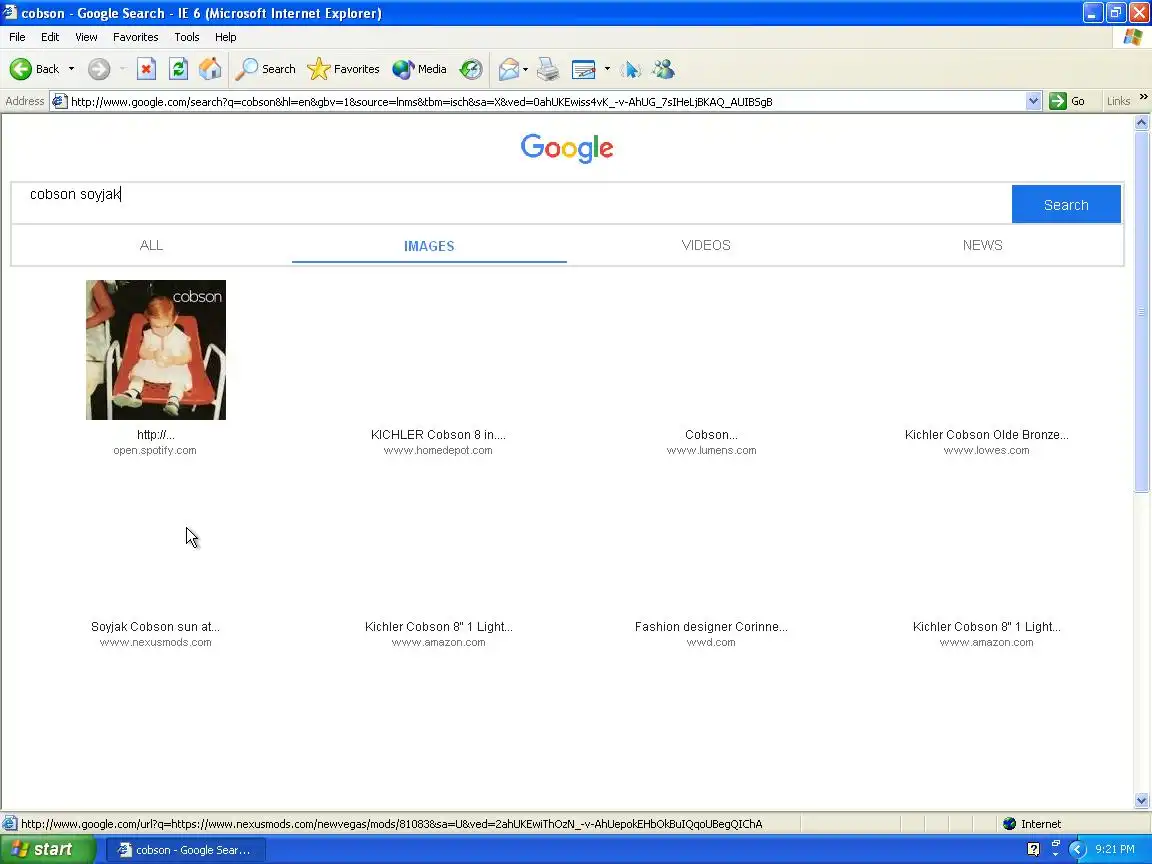Open the Soyjak Cobson sun nexusmods result
The width and height of the screenshot is (1152, 864).
(x=155, y=627)
